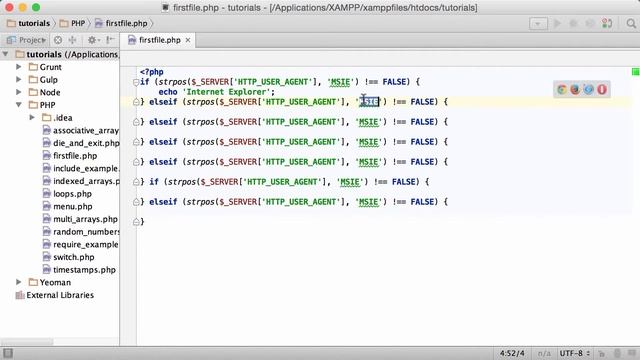The image size is (640, 360).
Task: Click PHP breadcrumb in navigation bar
Action: (73, 24)
